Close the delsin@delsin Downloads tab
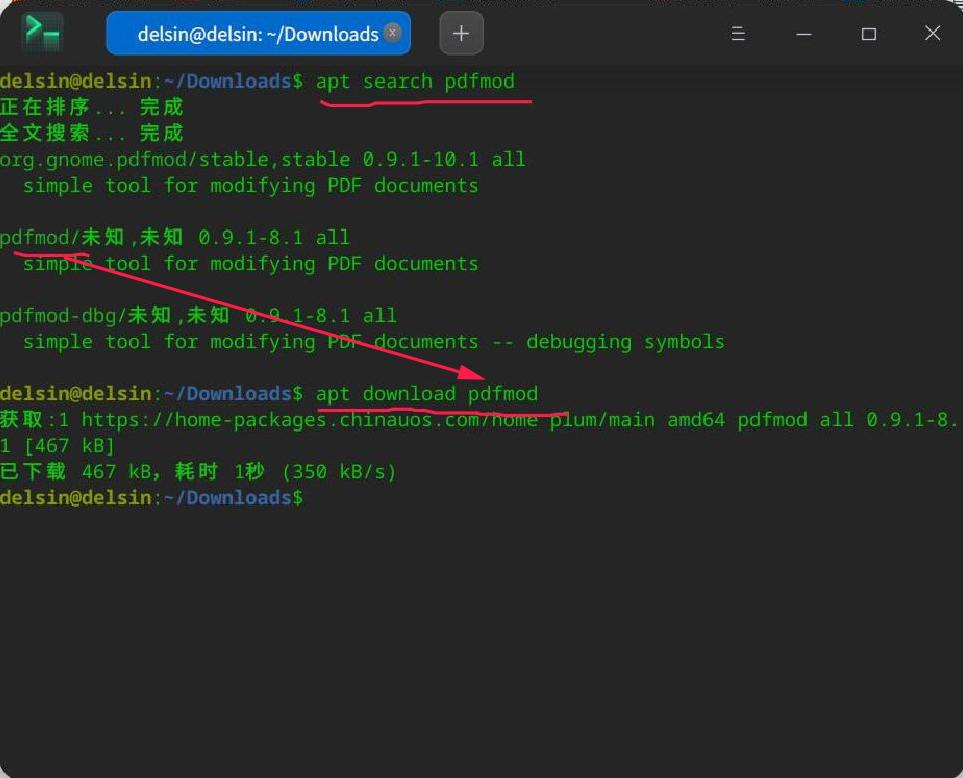 tap(393, 33)
